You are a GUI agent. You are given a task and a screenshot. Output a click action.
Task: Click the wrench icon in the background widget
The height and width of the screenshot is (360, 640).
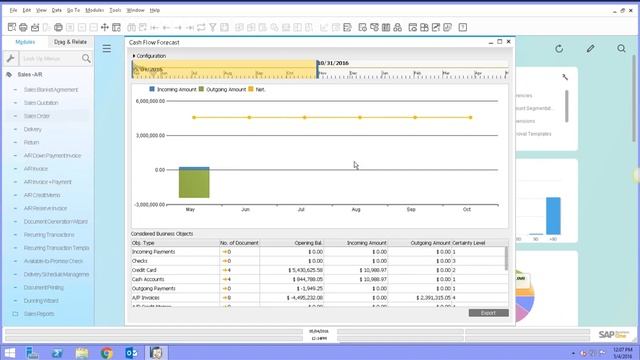pyautogui.click(x=565, y=77)
